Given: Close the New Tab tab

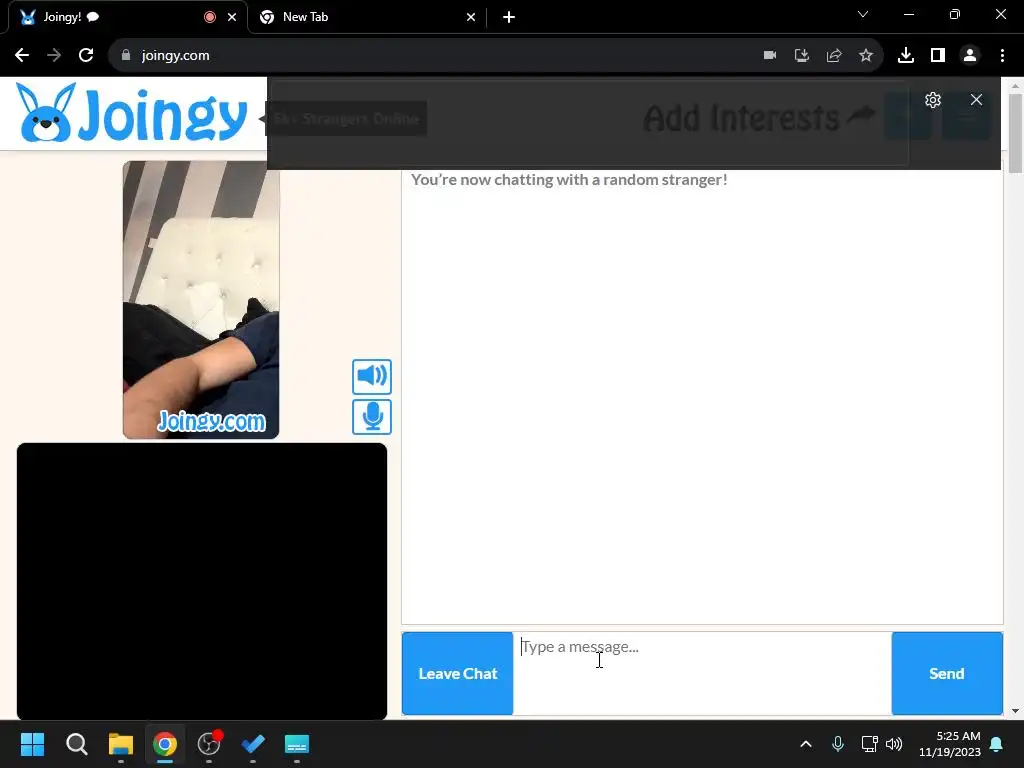Looking at the screenshot, I should (471, 17).
